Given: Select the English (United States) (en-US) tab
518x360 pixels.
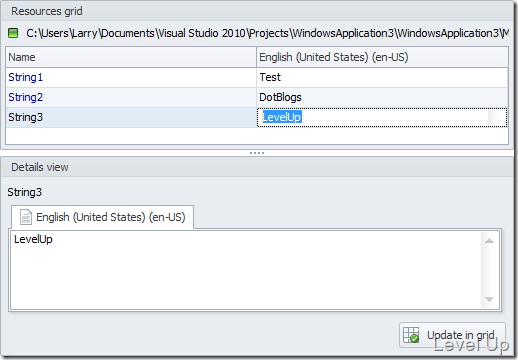Looking at the screenshot, I should 102,217.
